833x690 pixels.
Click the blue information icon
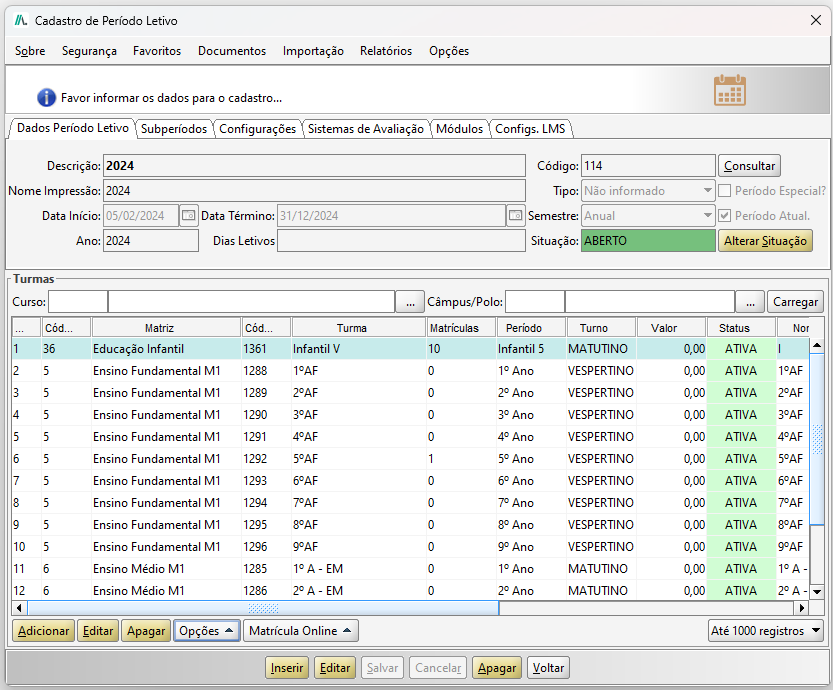click(x=46, y=98)
